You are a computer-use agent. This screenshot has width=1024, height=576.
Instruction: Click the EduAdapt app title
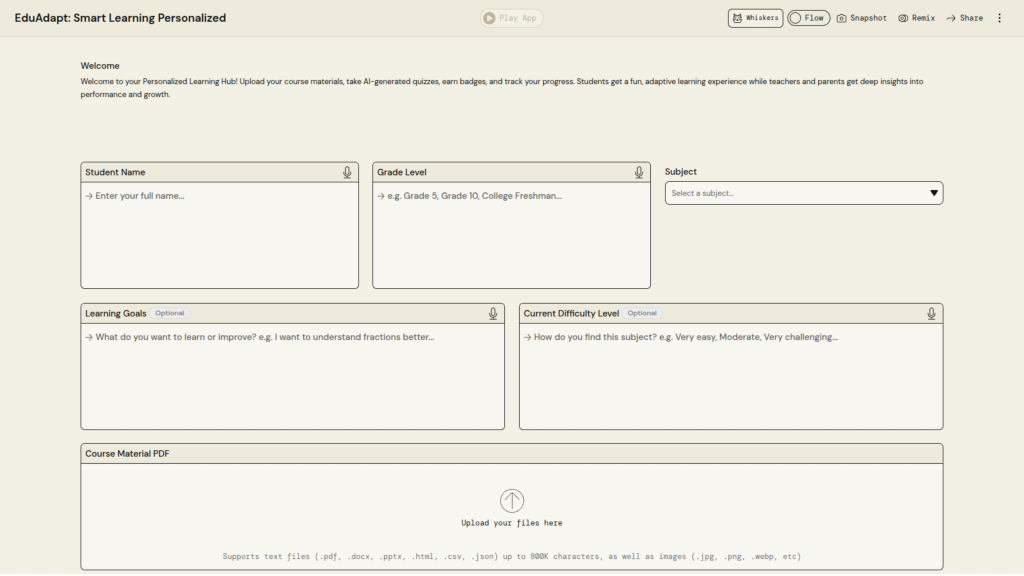(x=120, y=18)
